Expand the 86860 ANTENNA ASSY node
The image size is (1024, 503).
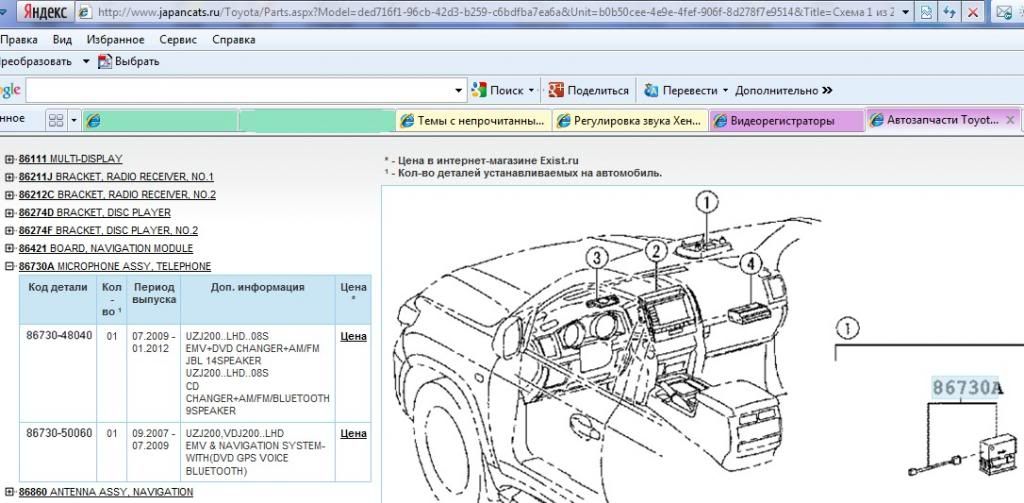click(9, 492)
